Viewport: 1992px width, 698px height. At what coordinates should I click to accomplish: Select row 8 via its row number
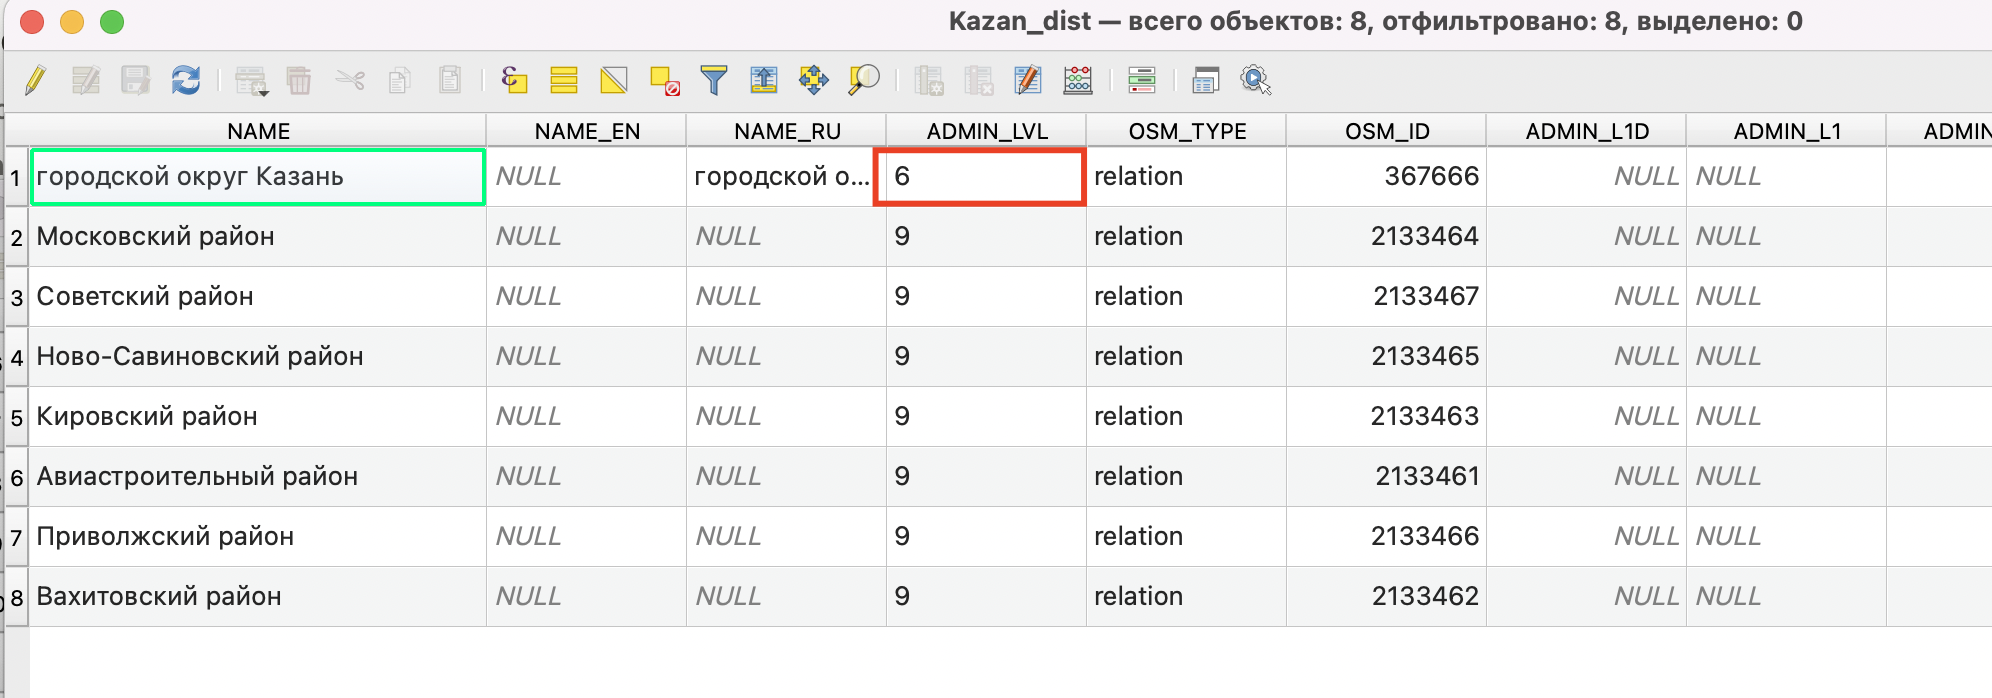pyautogui.click(x=16, y=597)
